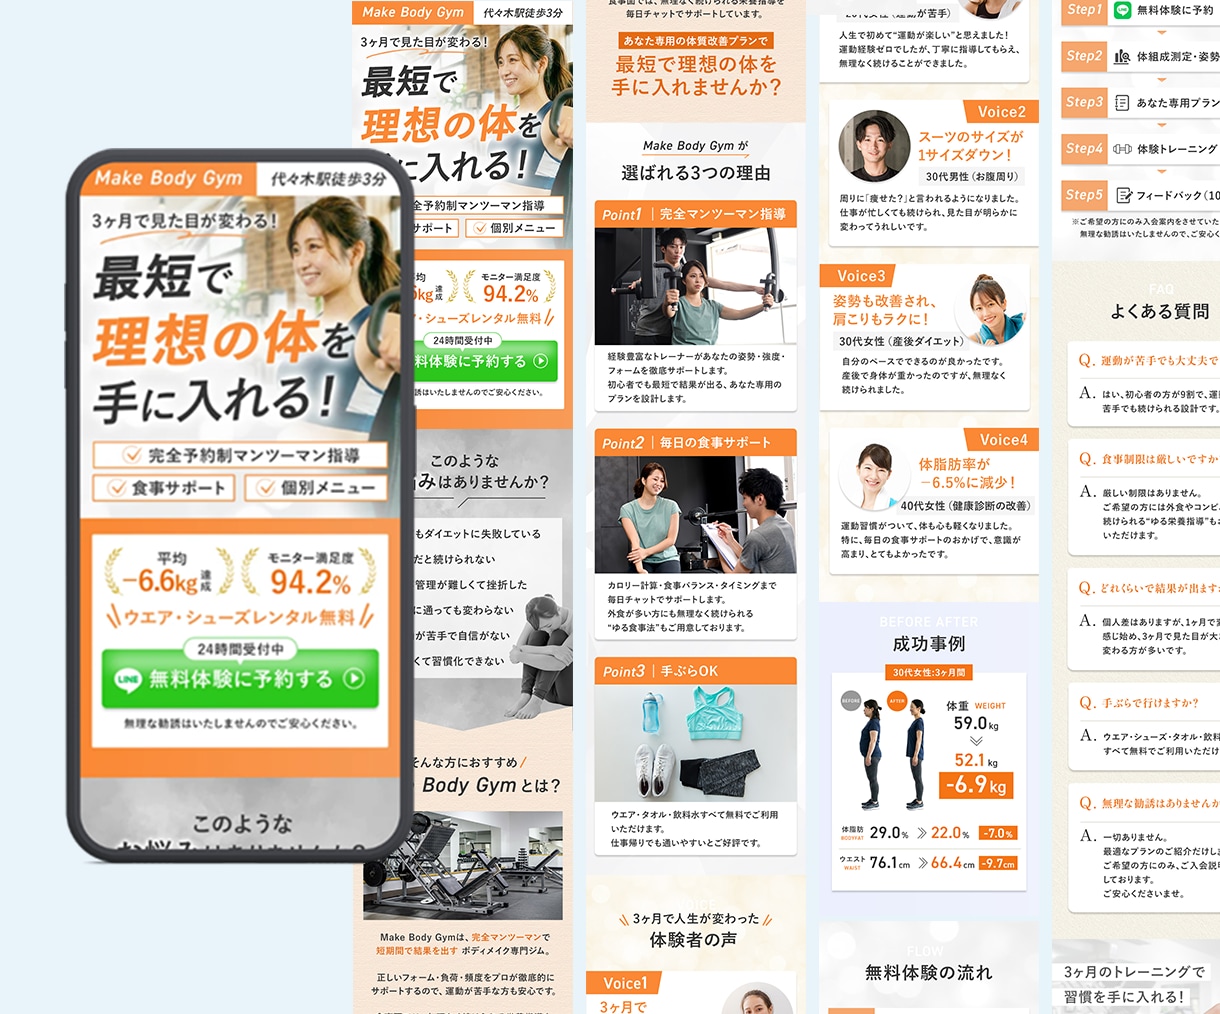Viewport: 1220px width, 1014px height.
Task: Click body measurement icon in Step2 row
Action: point(1122,56)
